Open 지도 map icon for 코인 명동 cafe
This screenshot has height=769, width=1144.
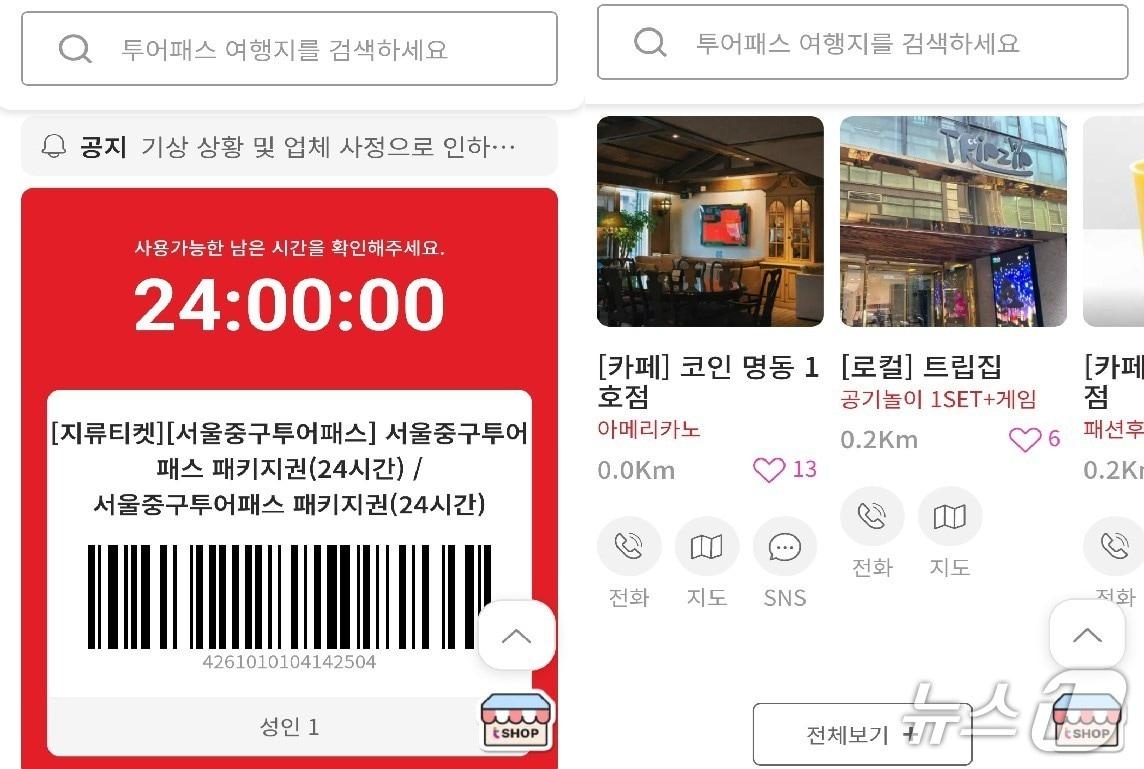click(x=706, y=546)
